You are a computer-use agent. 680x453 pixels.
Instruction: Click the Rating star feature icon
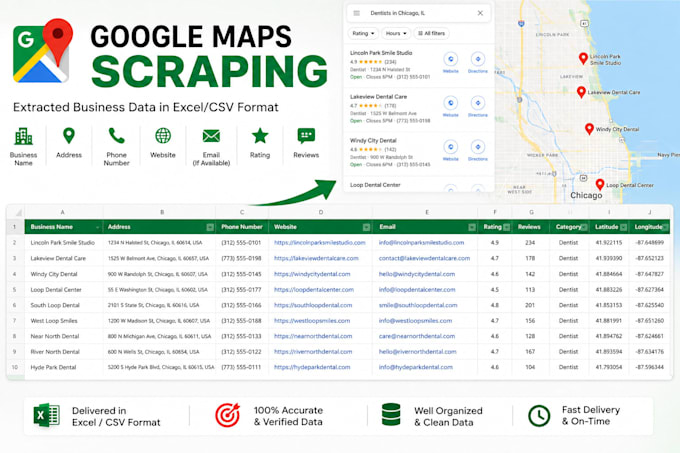coord(260,136)
